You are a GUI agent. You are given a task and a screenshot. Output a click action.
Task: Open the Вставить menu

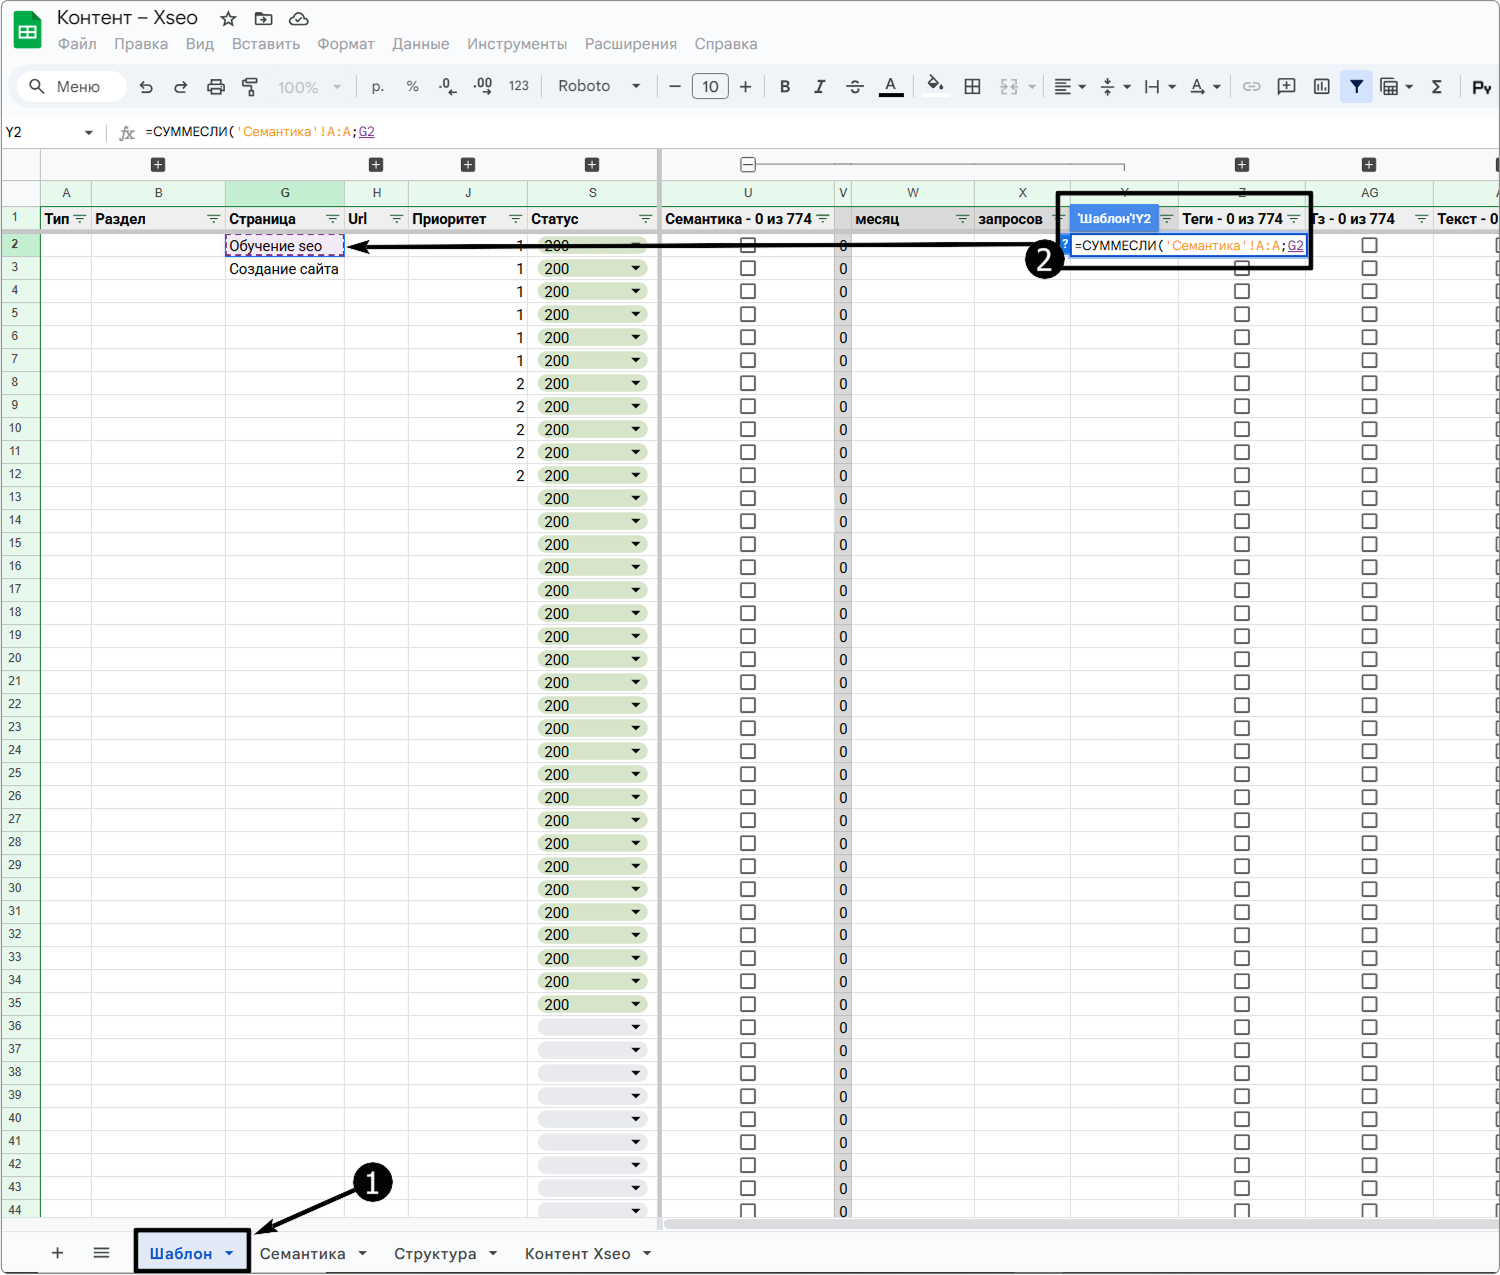click(x=266, y=44)
